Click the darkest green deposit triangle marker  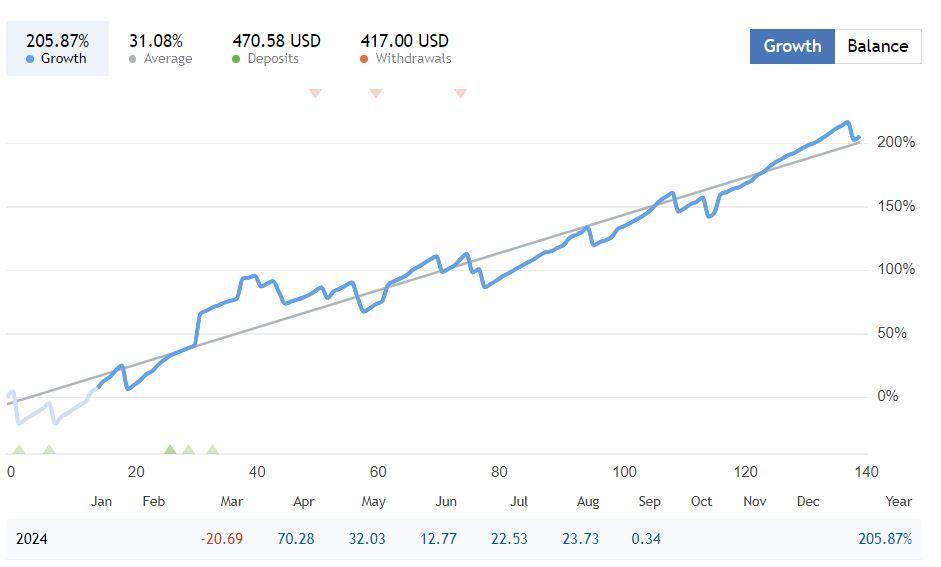170,450
